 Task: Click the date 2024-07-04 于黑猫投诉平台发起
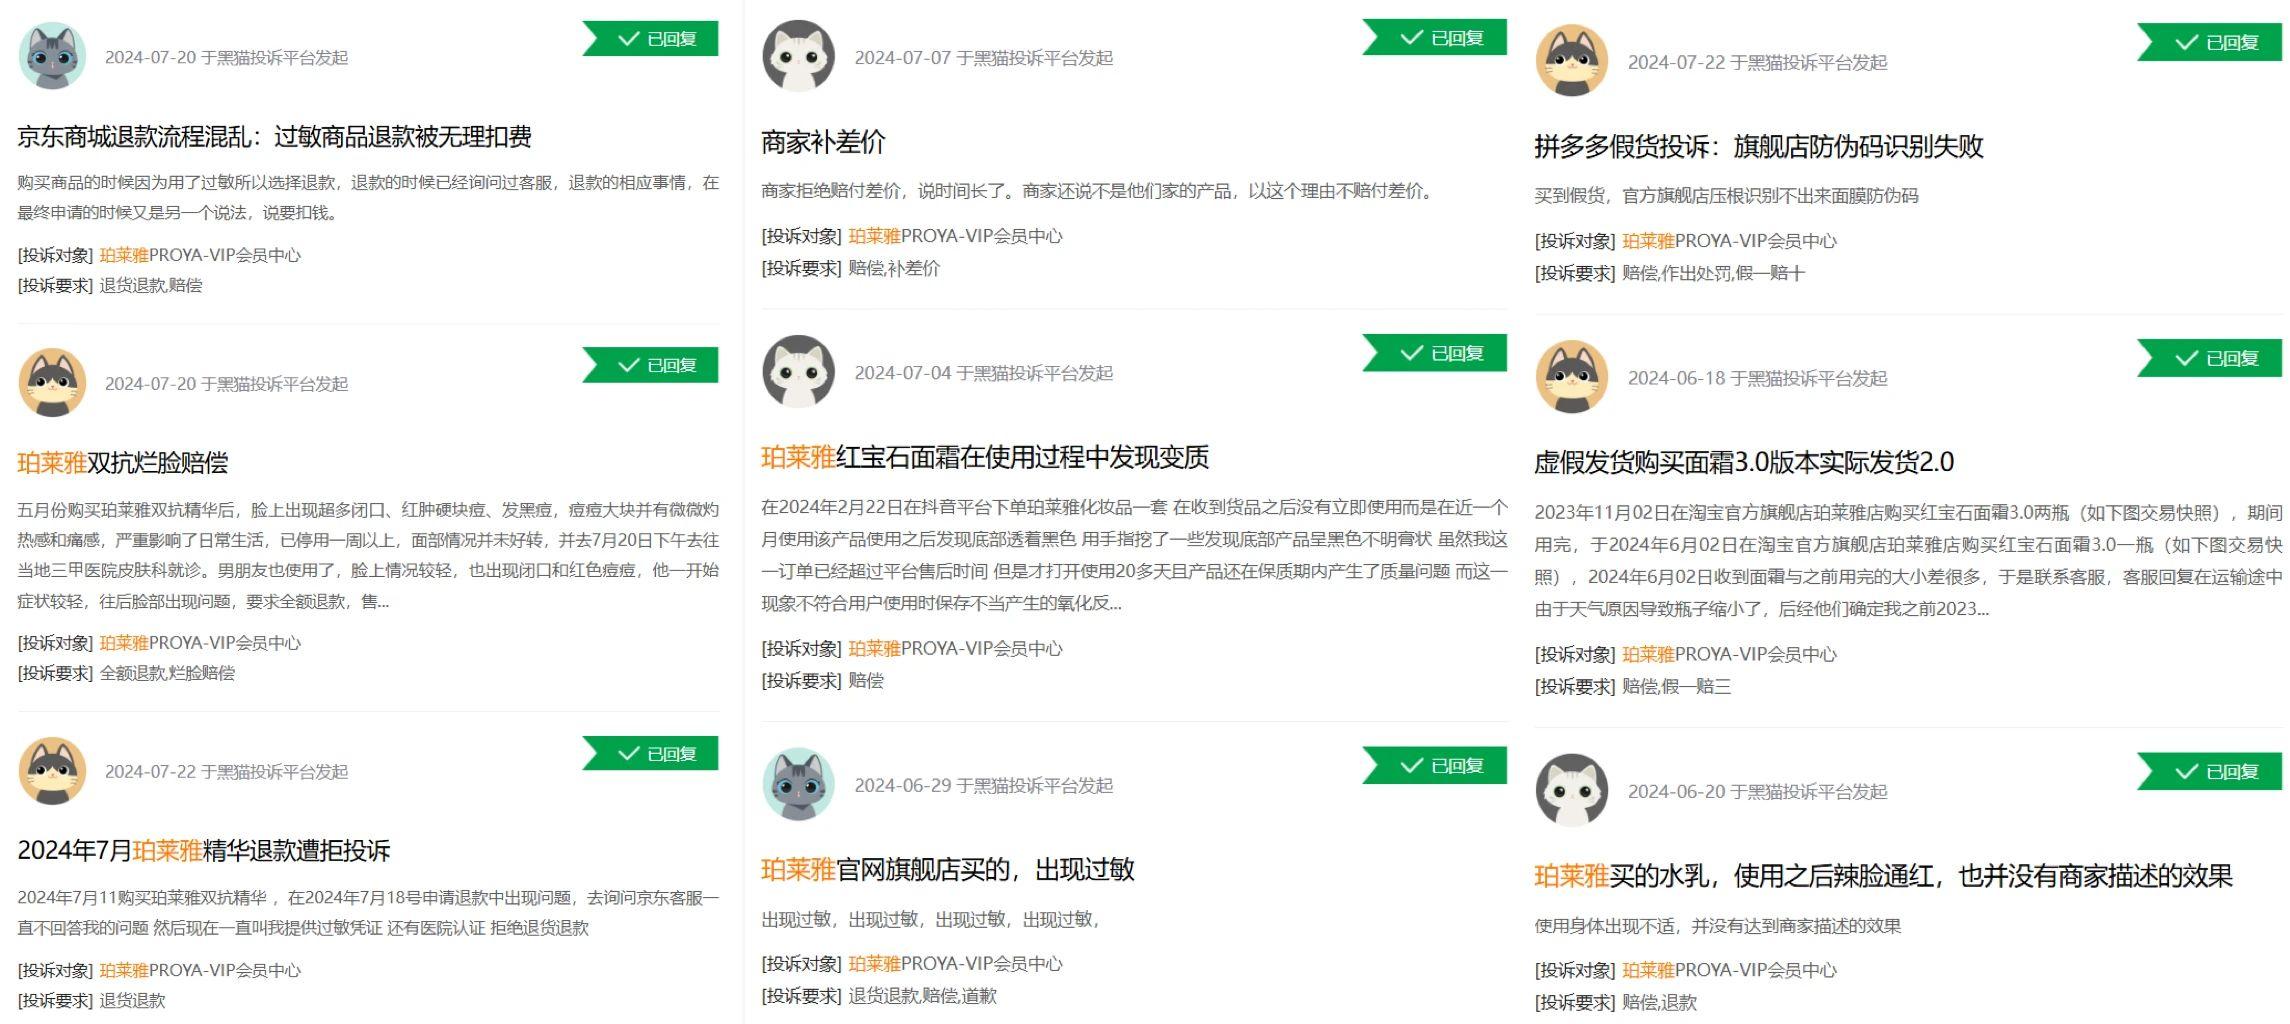[x=983, y=373]
